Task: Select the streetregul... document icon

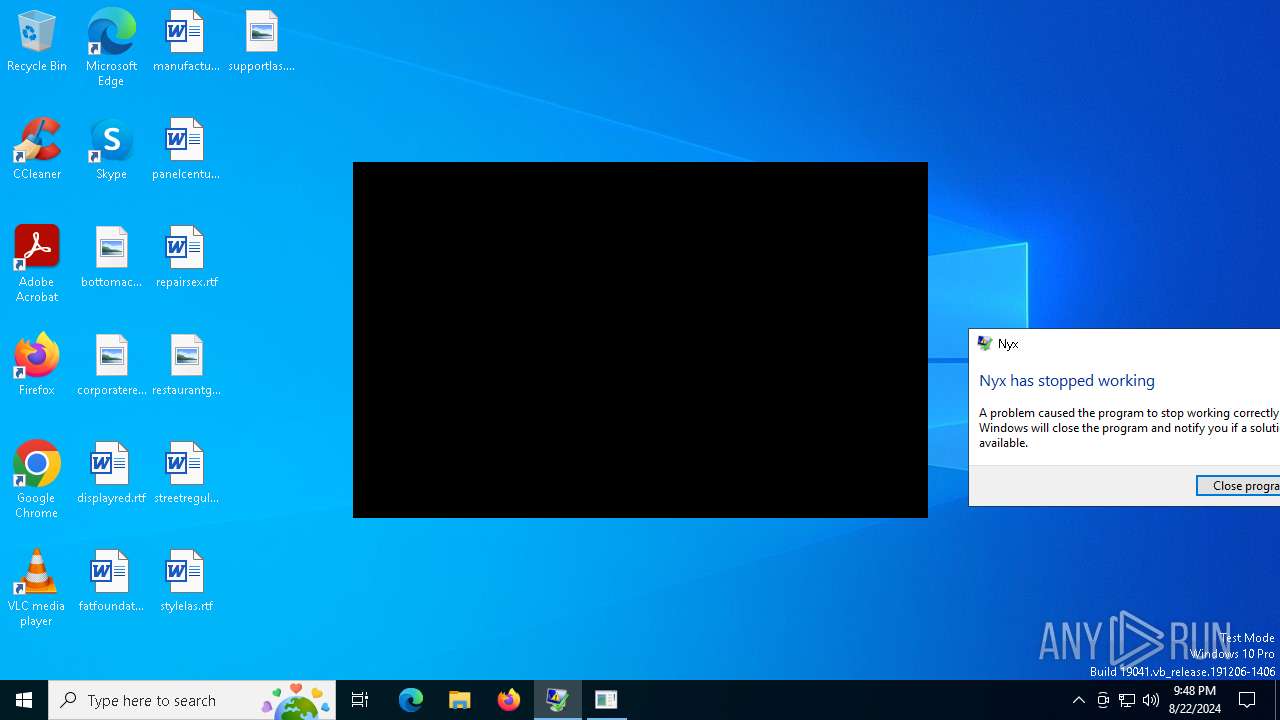Action: click(x=186, y=474)
